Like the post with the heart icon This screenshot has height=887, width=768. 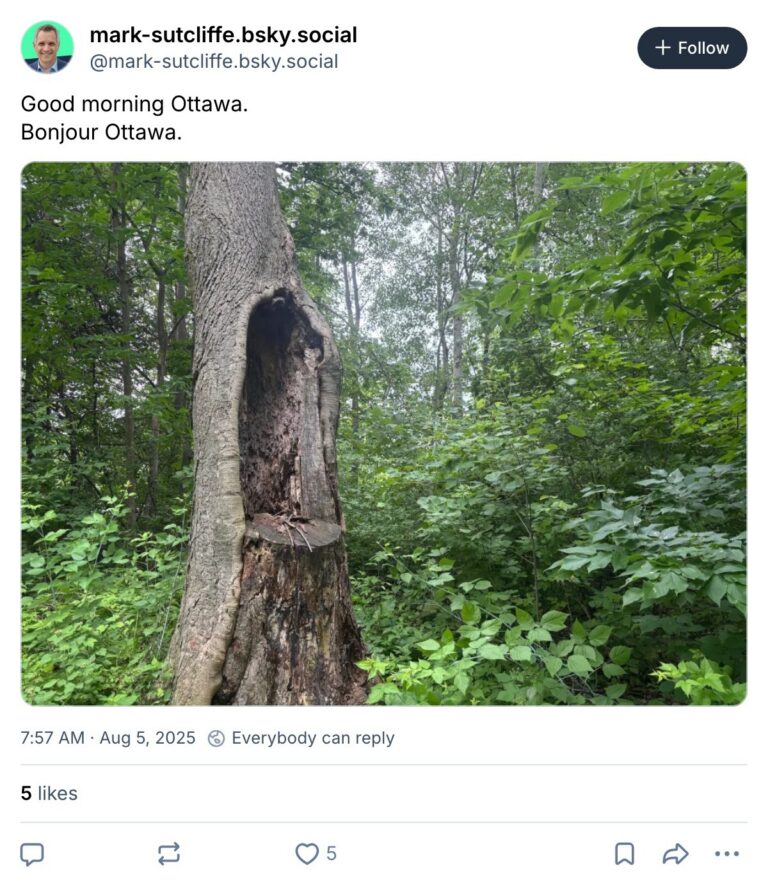[307, 854]
